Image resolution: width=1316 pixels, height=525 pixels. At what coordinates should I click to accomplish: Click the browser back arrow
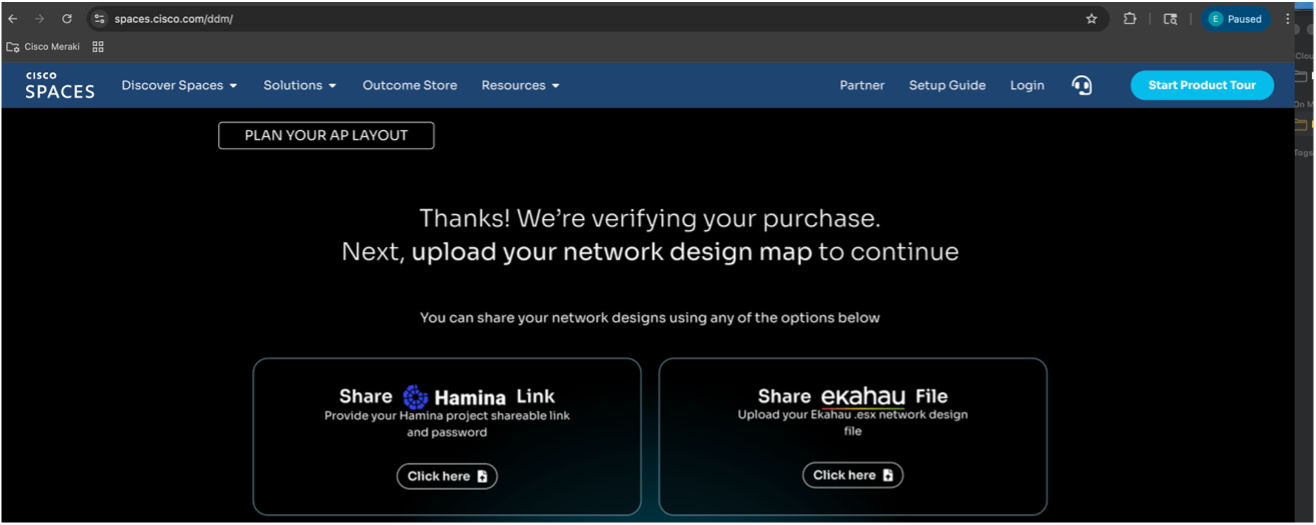click(13, 19)
